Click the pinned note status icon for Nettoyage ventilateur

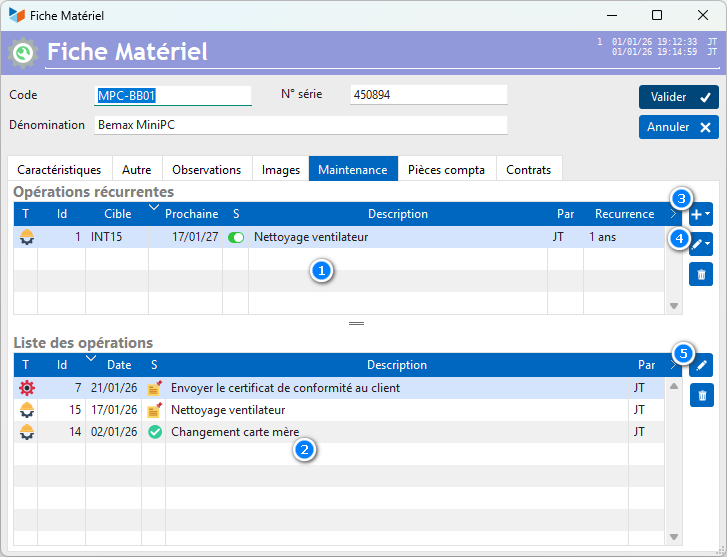154,410
